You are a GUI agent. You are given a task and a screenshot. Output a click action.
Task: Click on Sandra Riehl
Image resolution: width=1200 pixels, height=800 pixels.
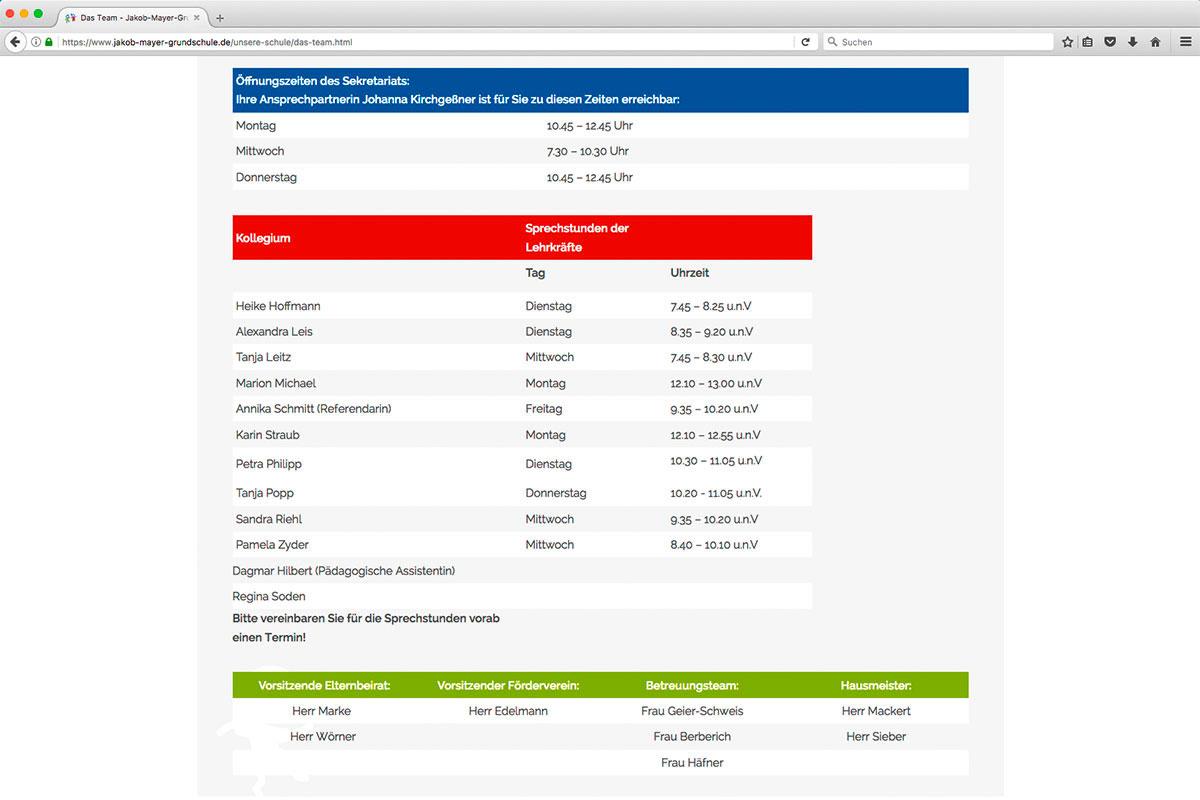pyautogui.click(x=269, y=519)
